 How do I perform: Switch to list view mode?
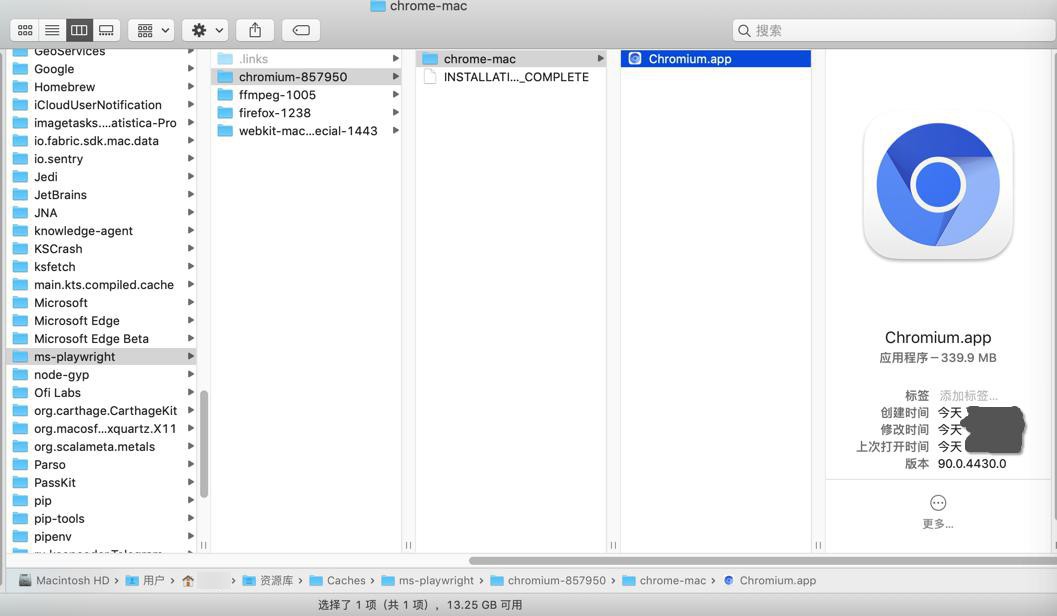[x=52, y=30]
